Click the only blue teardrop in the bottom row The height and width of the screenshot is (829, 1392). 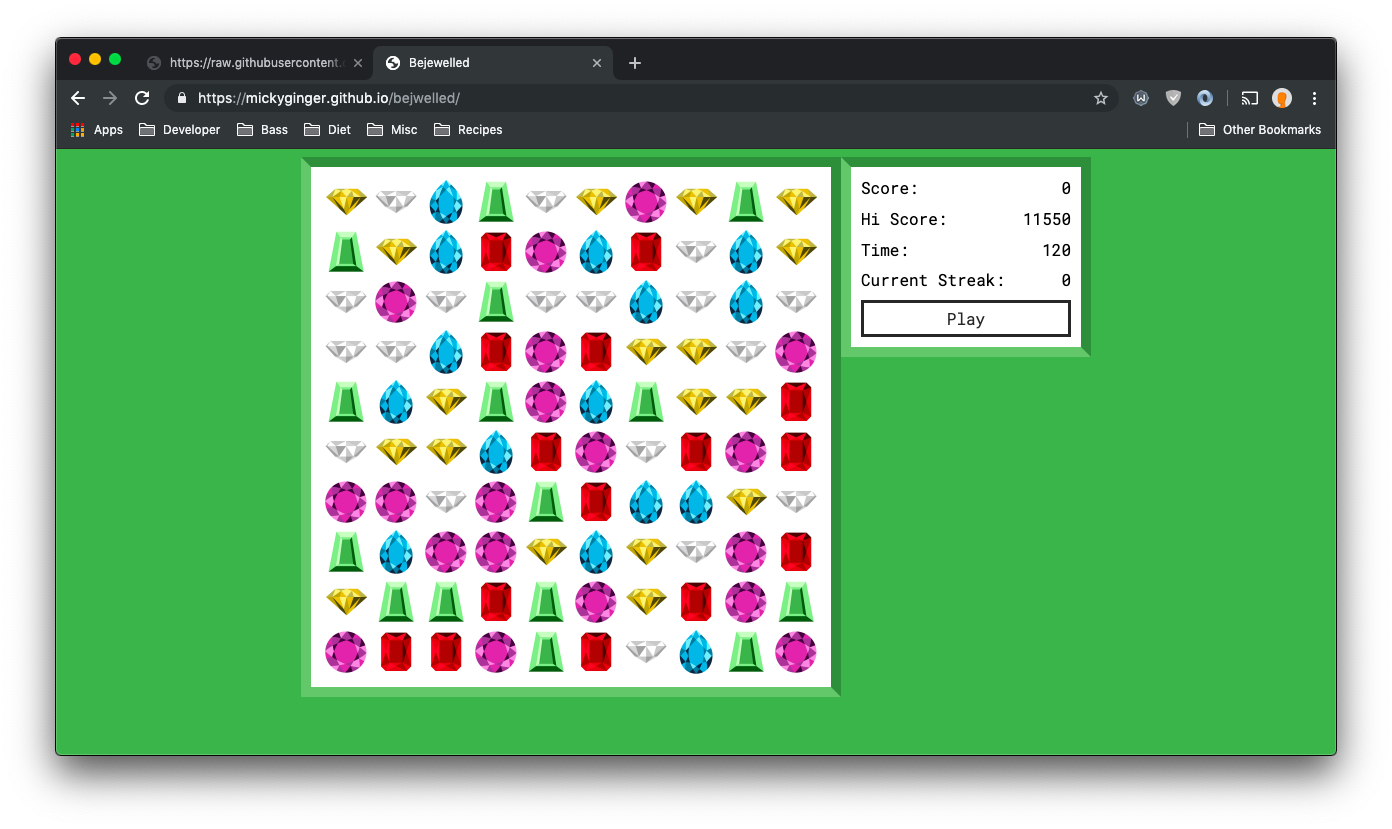(696, 651)
